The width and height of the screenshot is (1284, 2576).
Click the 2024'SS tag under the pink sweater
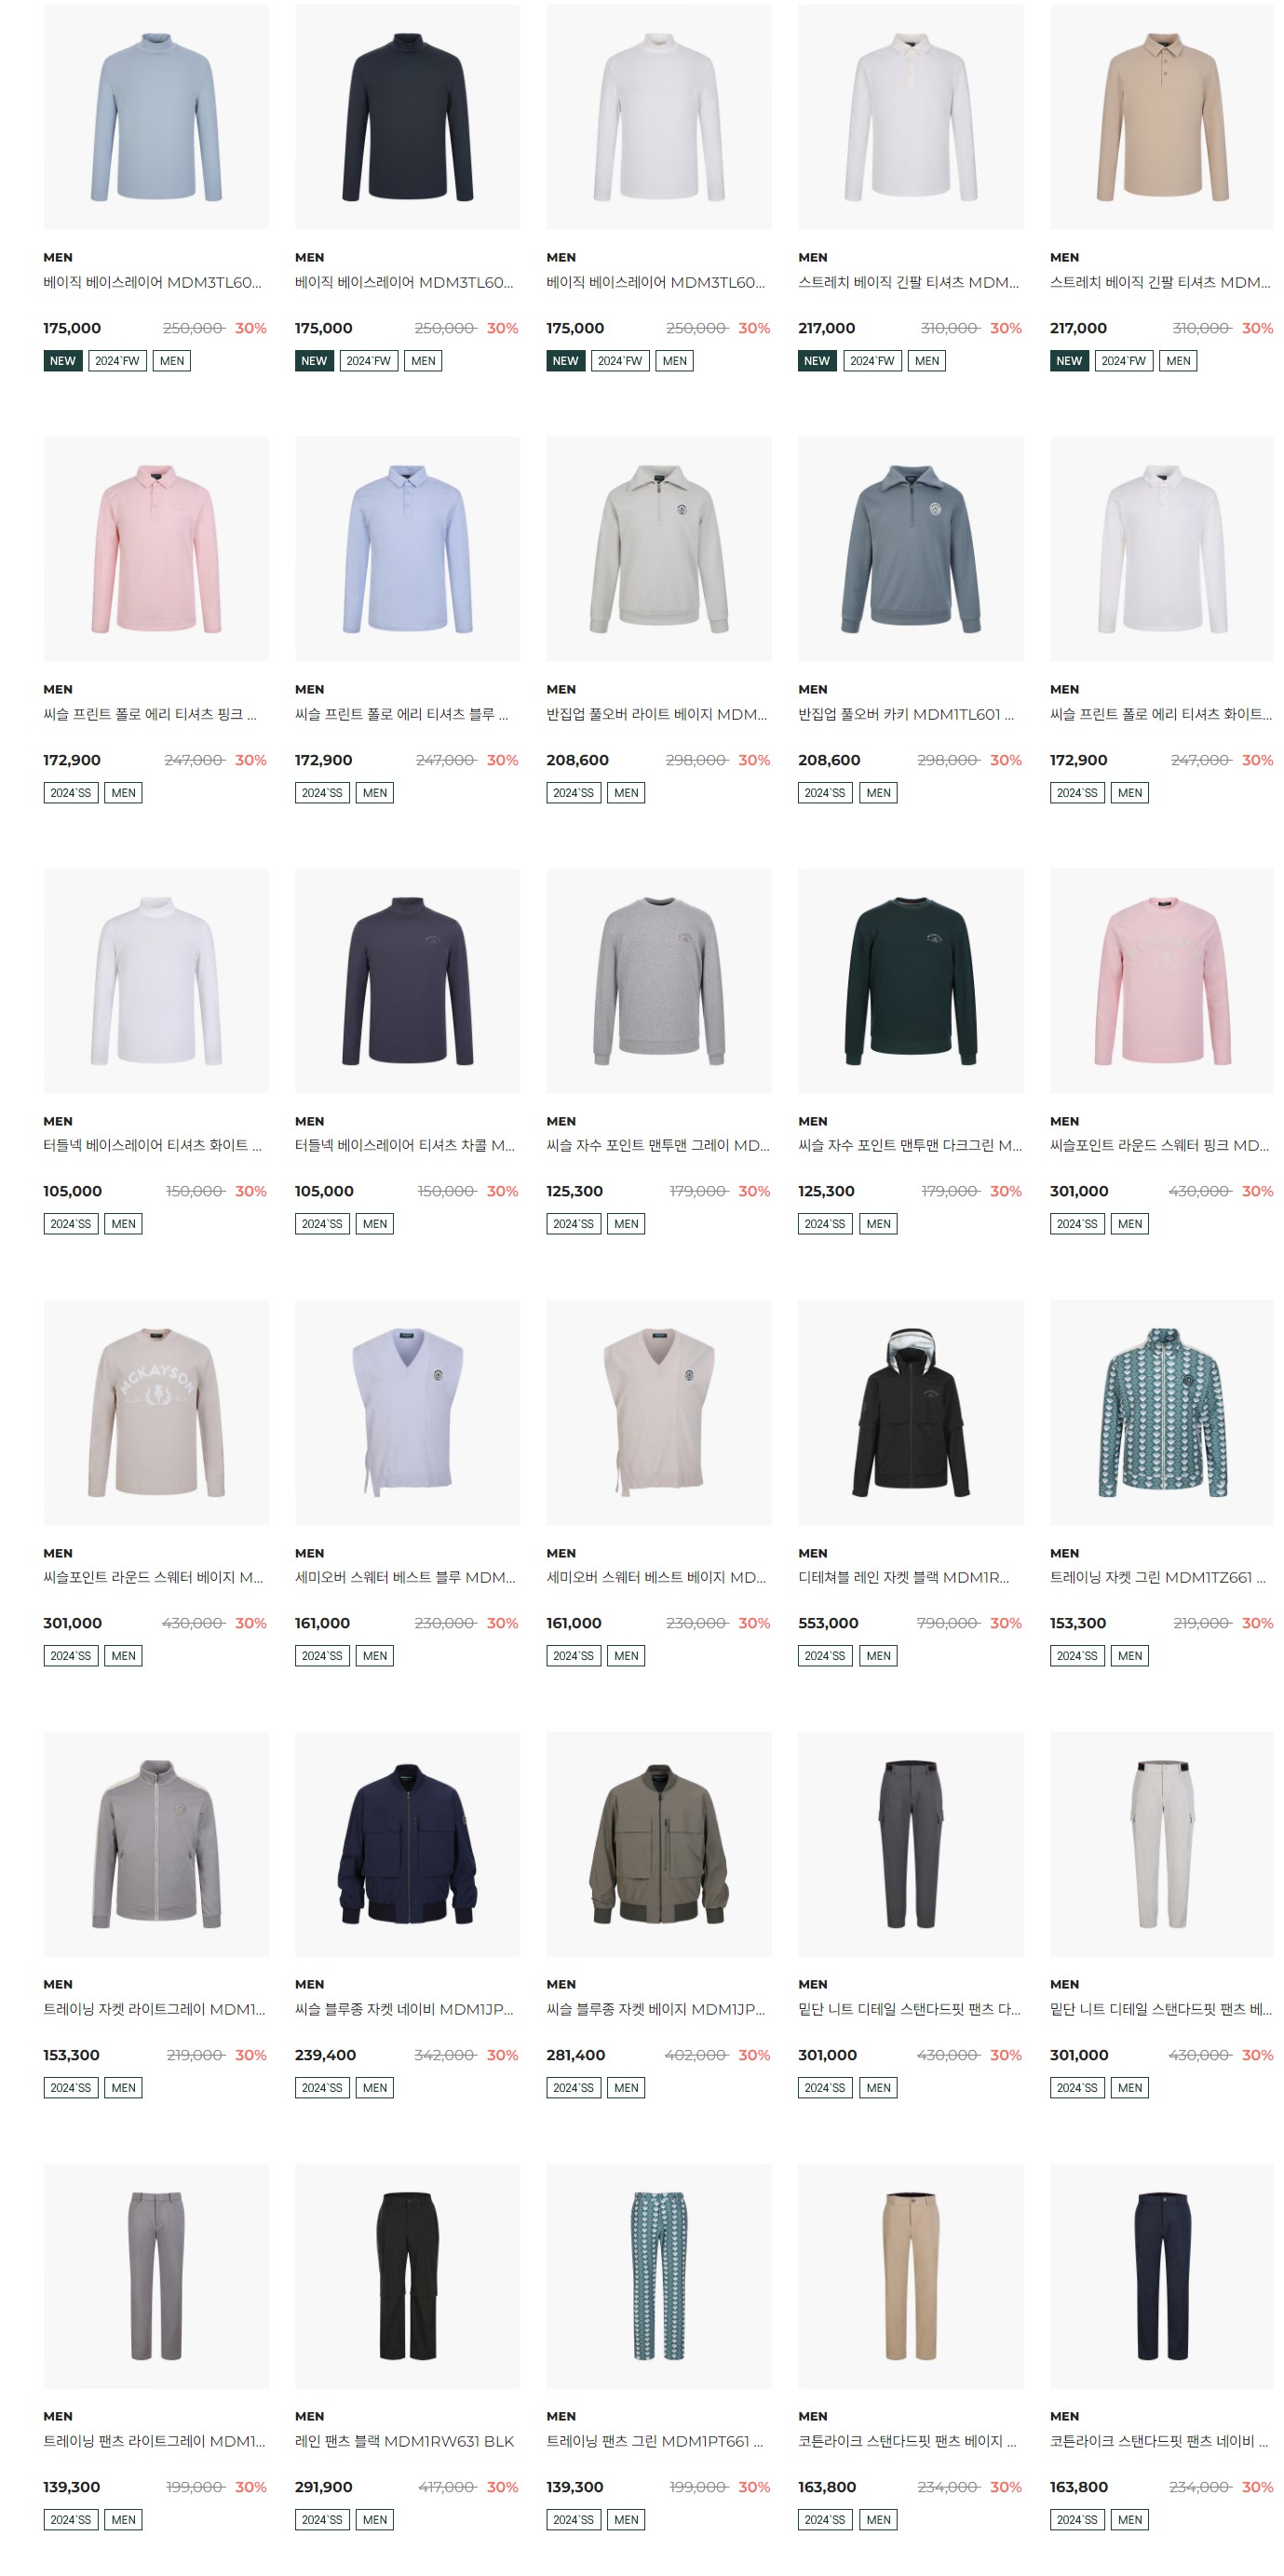pyautogui.click(x=1077, y=1224)
